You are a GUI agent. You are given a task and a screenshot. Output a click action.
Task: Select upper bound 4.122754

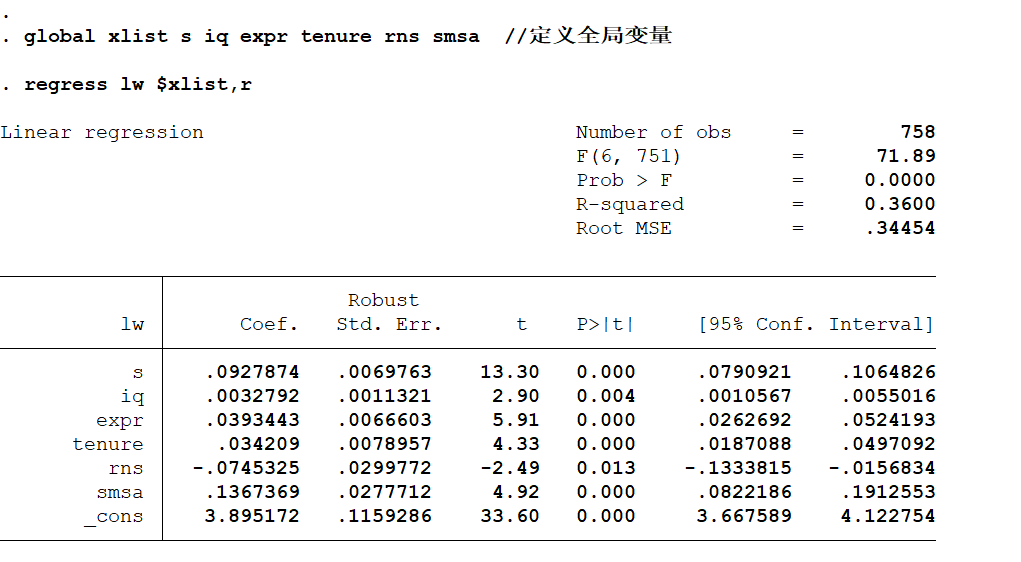point(888,517)
